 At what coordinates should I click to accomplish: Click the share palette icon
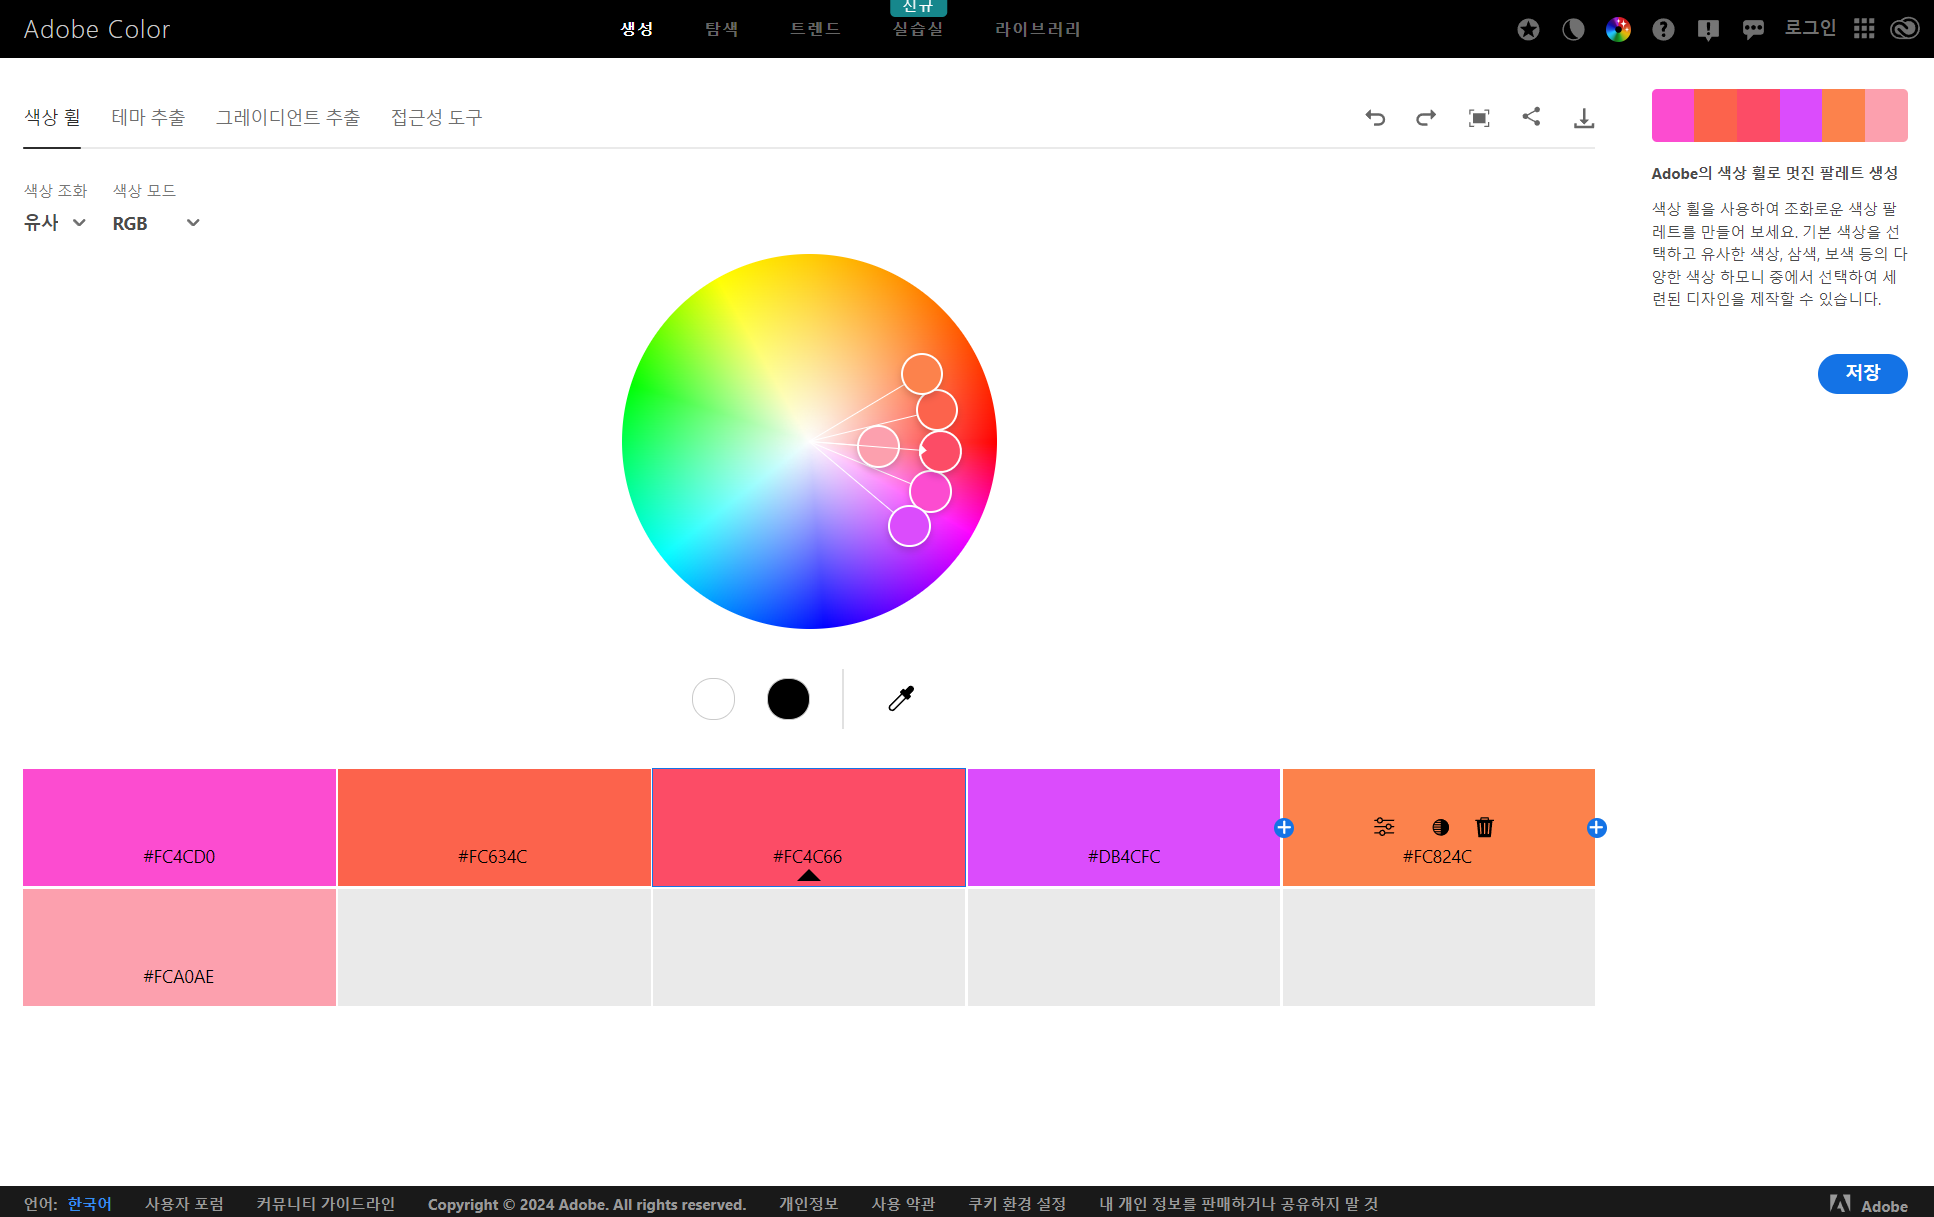(x=1531, y=117)
